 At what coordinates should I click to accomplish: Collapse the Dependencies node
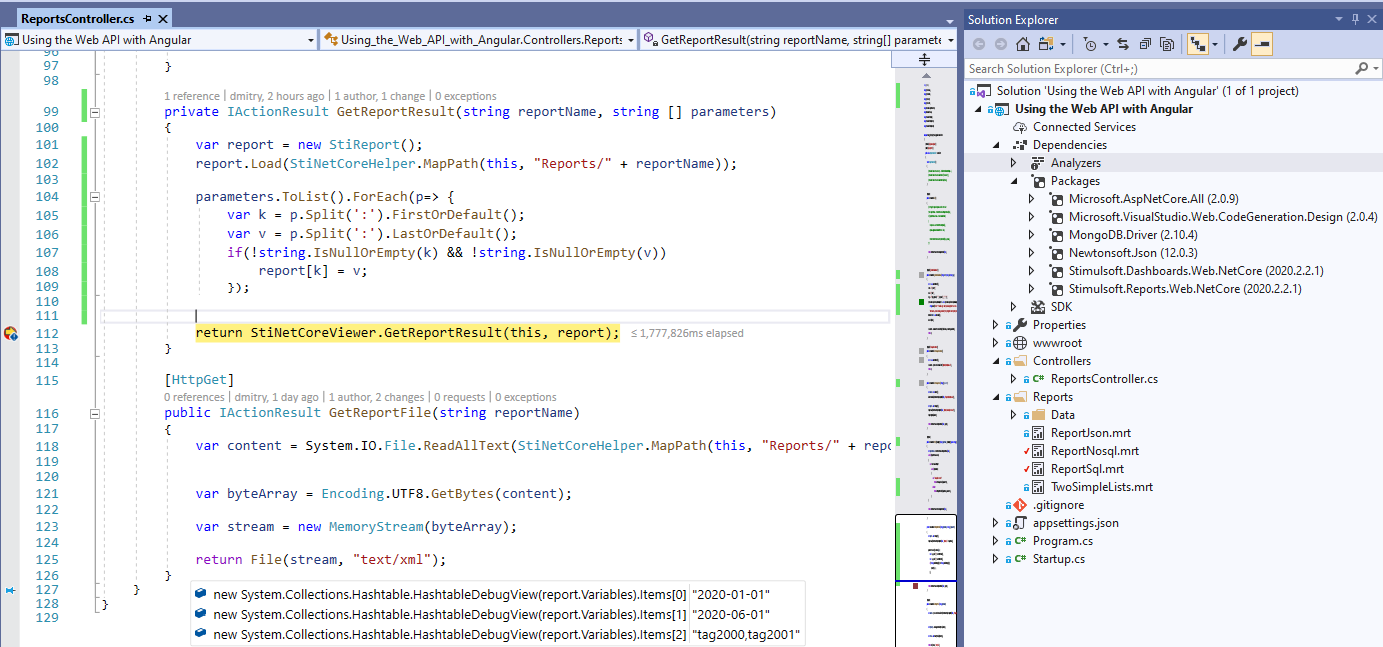click(x=995, y=145)
